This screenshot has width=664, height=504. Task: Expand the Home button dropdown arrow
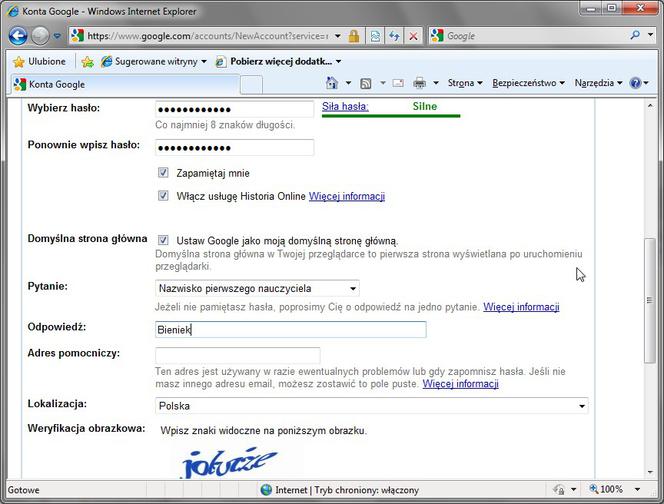349,83
